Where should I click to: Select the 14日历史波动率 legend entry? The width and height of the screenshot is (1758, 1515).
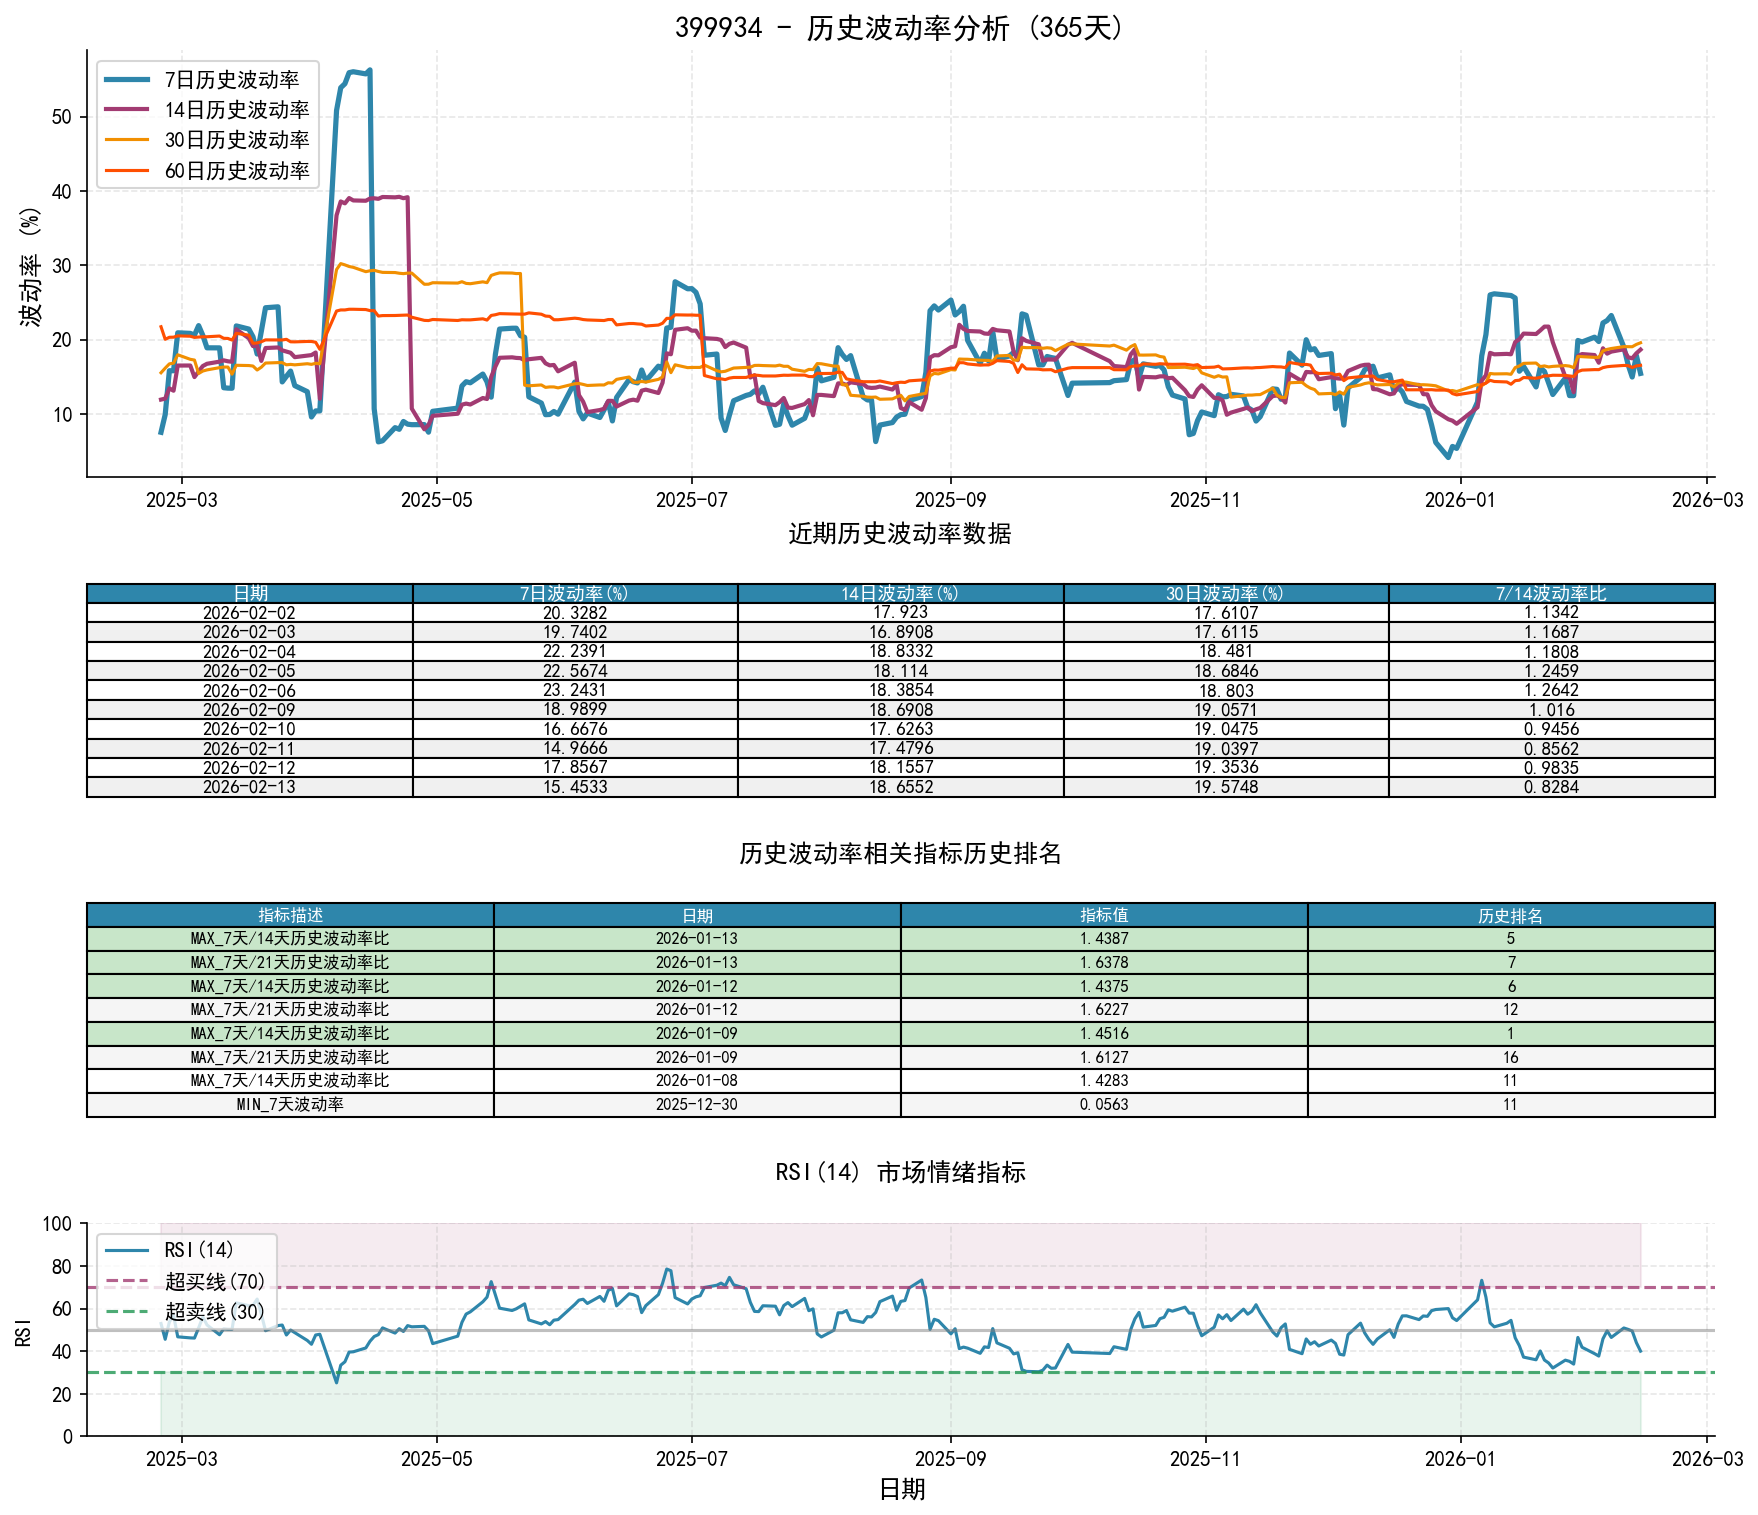236,110
